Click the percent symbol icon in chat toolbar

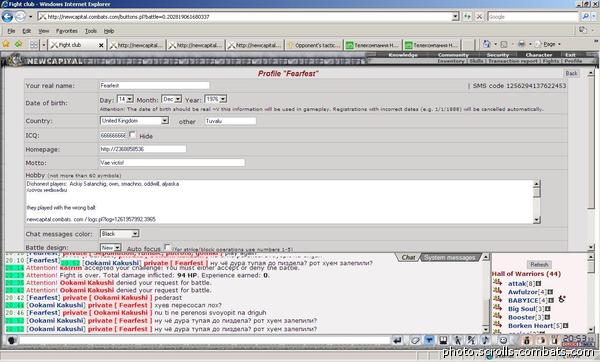(471, 340)
